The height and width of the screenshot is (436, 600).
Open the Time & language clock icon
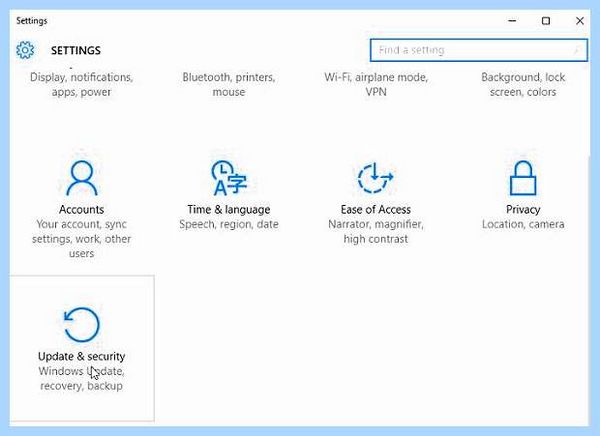[229, 178]
